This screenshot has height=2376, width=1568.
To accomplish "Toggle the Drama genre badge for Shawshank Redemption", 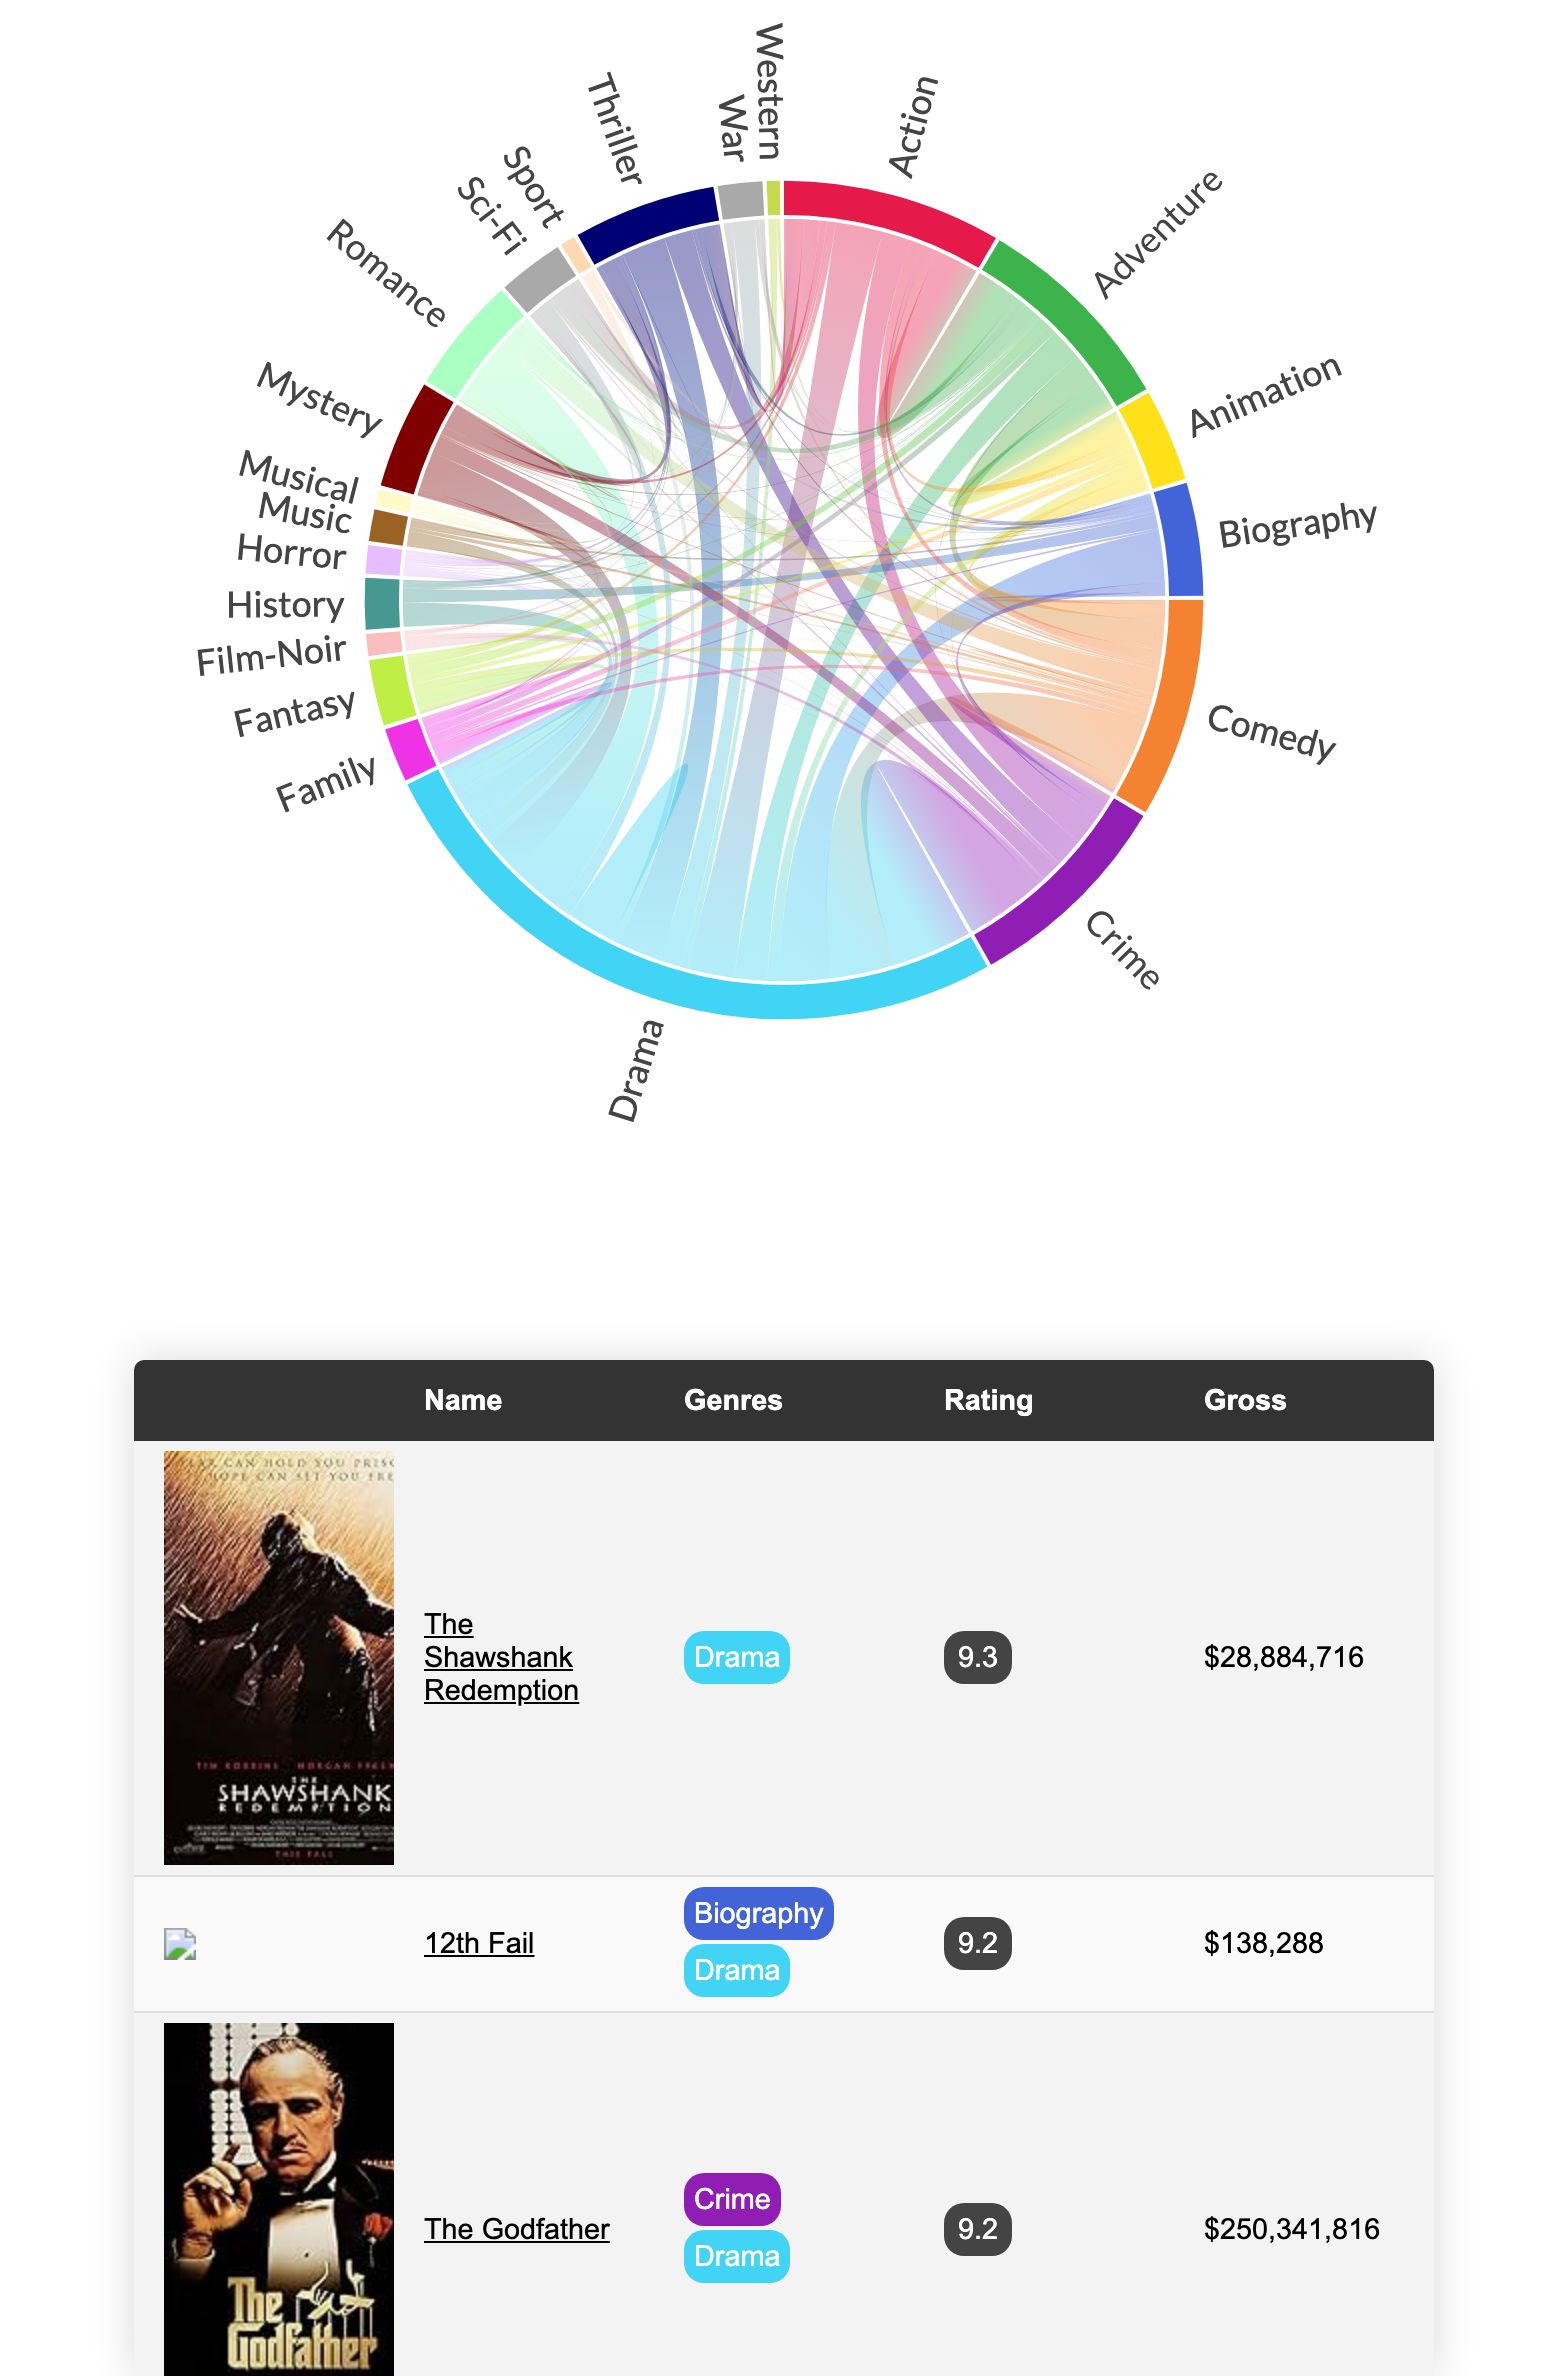I will tap(736, 1657).
